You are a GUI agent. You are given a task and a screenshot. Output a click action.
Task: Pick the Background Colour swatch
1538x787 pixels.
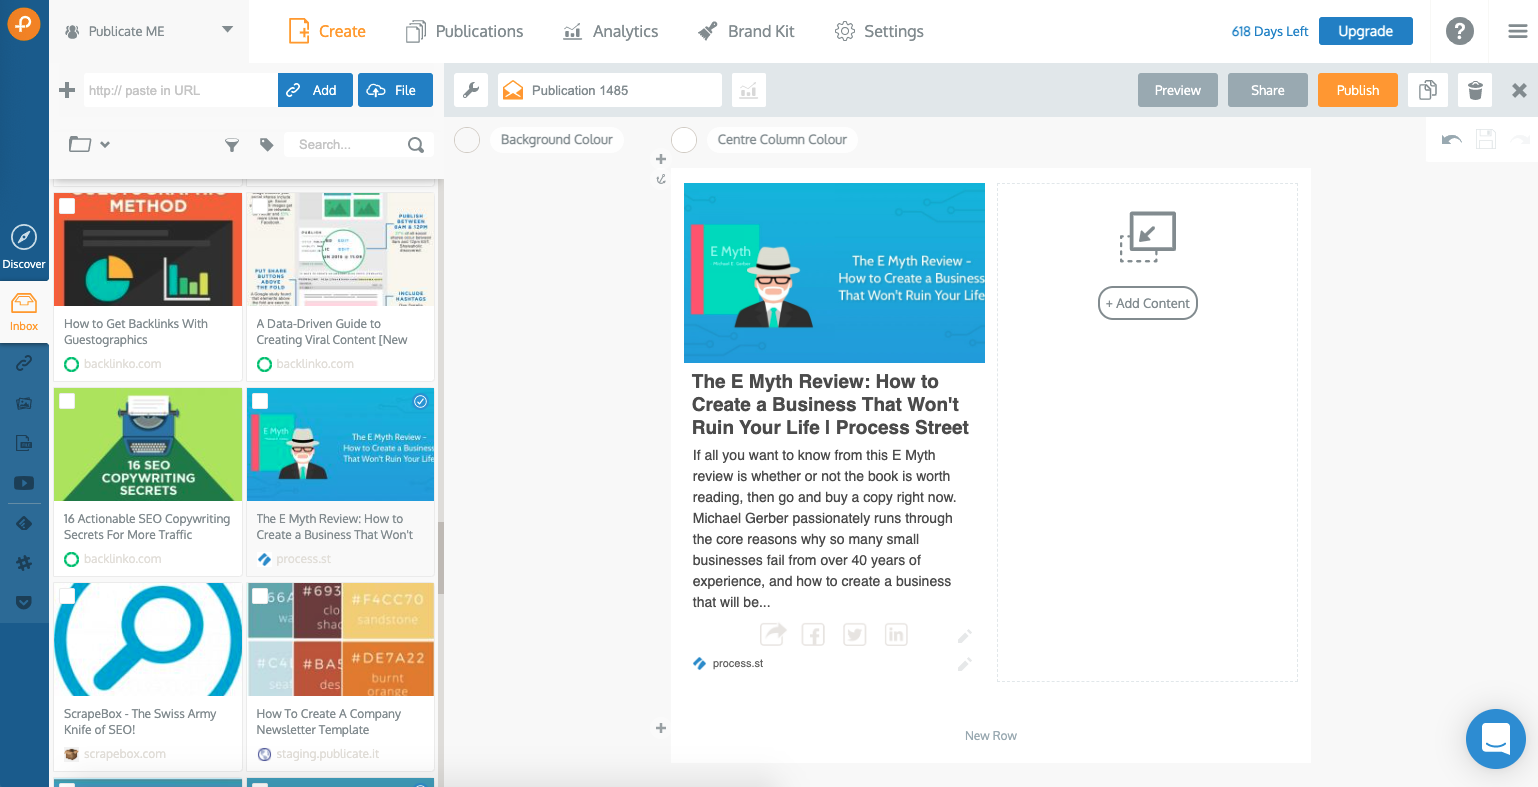[467, 140]
